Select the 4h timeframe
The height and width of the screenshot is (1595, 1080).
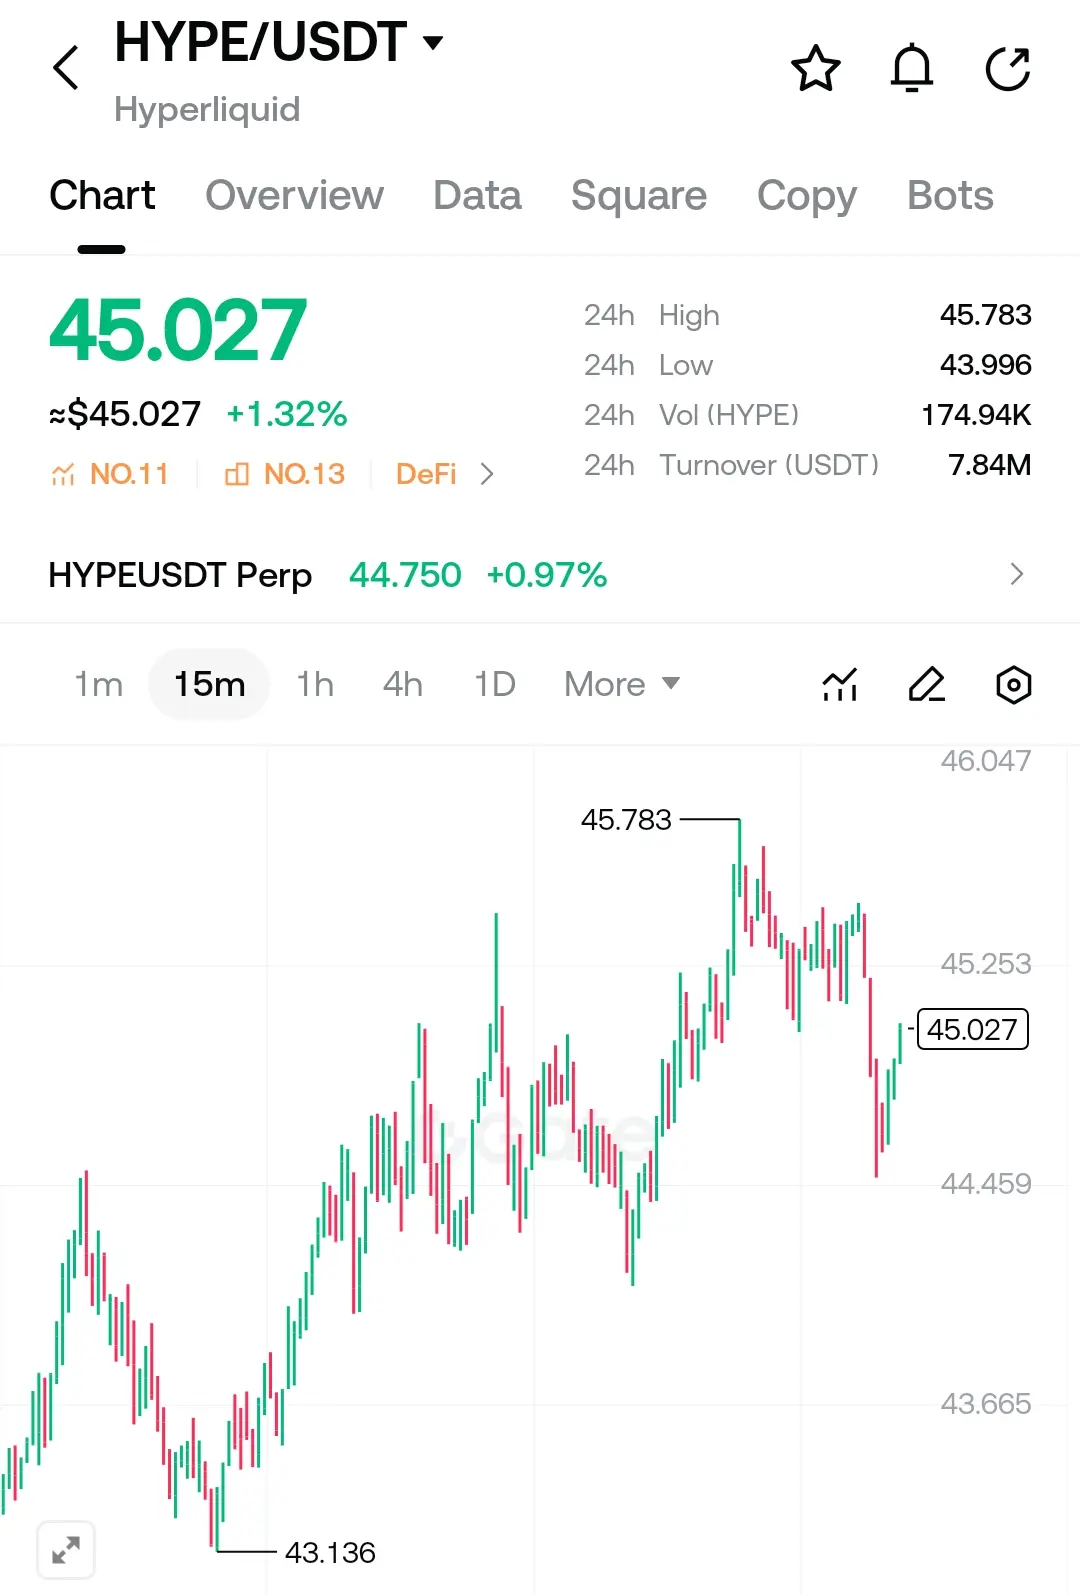tap(403, 685)
